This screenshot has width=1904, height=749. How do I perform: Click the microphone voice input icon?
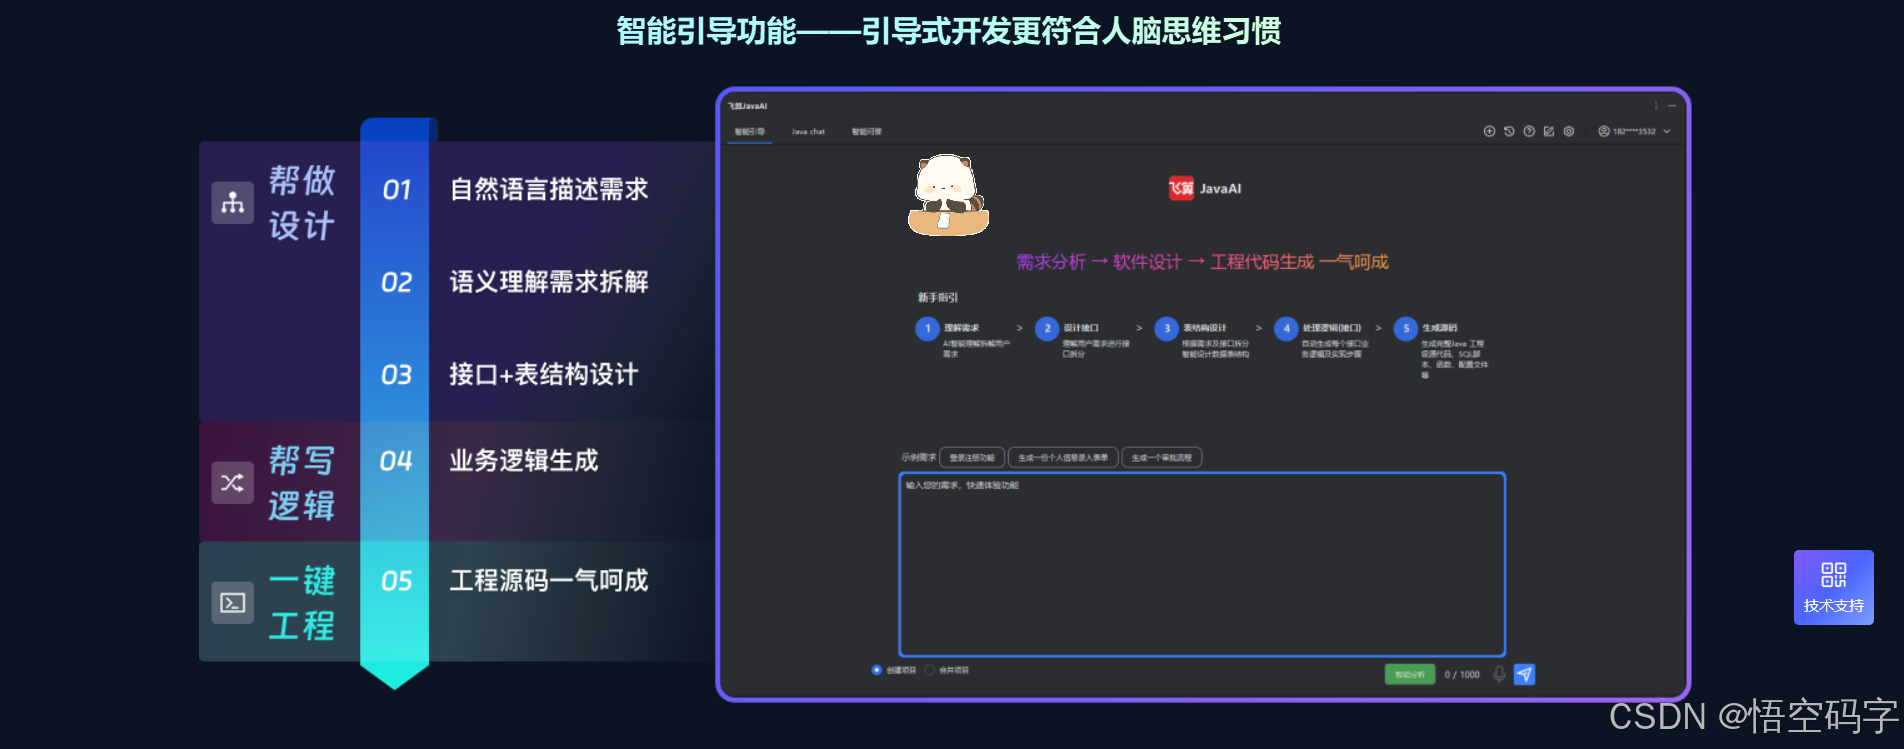pyautogui.click(x=1499, y=674)
